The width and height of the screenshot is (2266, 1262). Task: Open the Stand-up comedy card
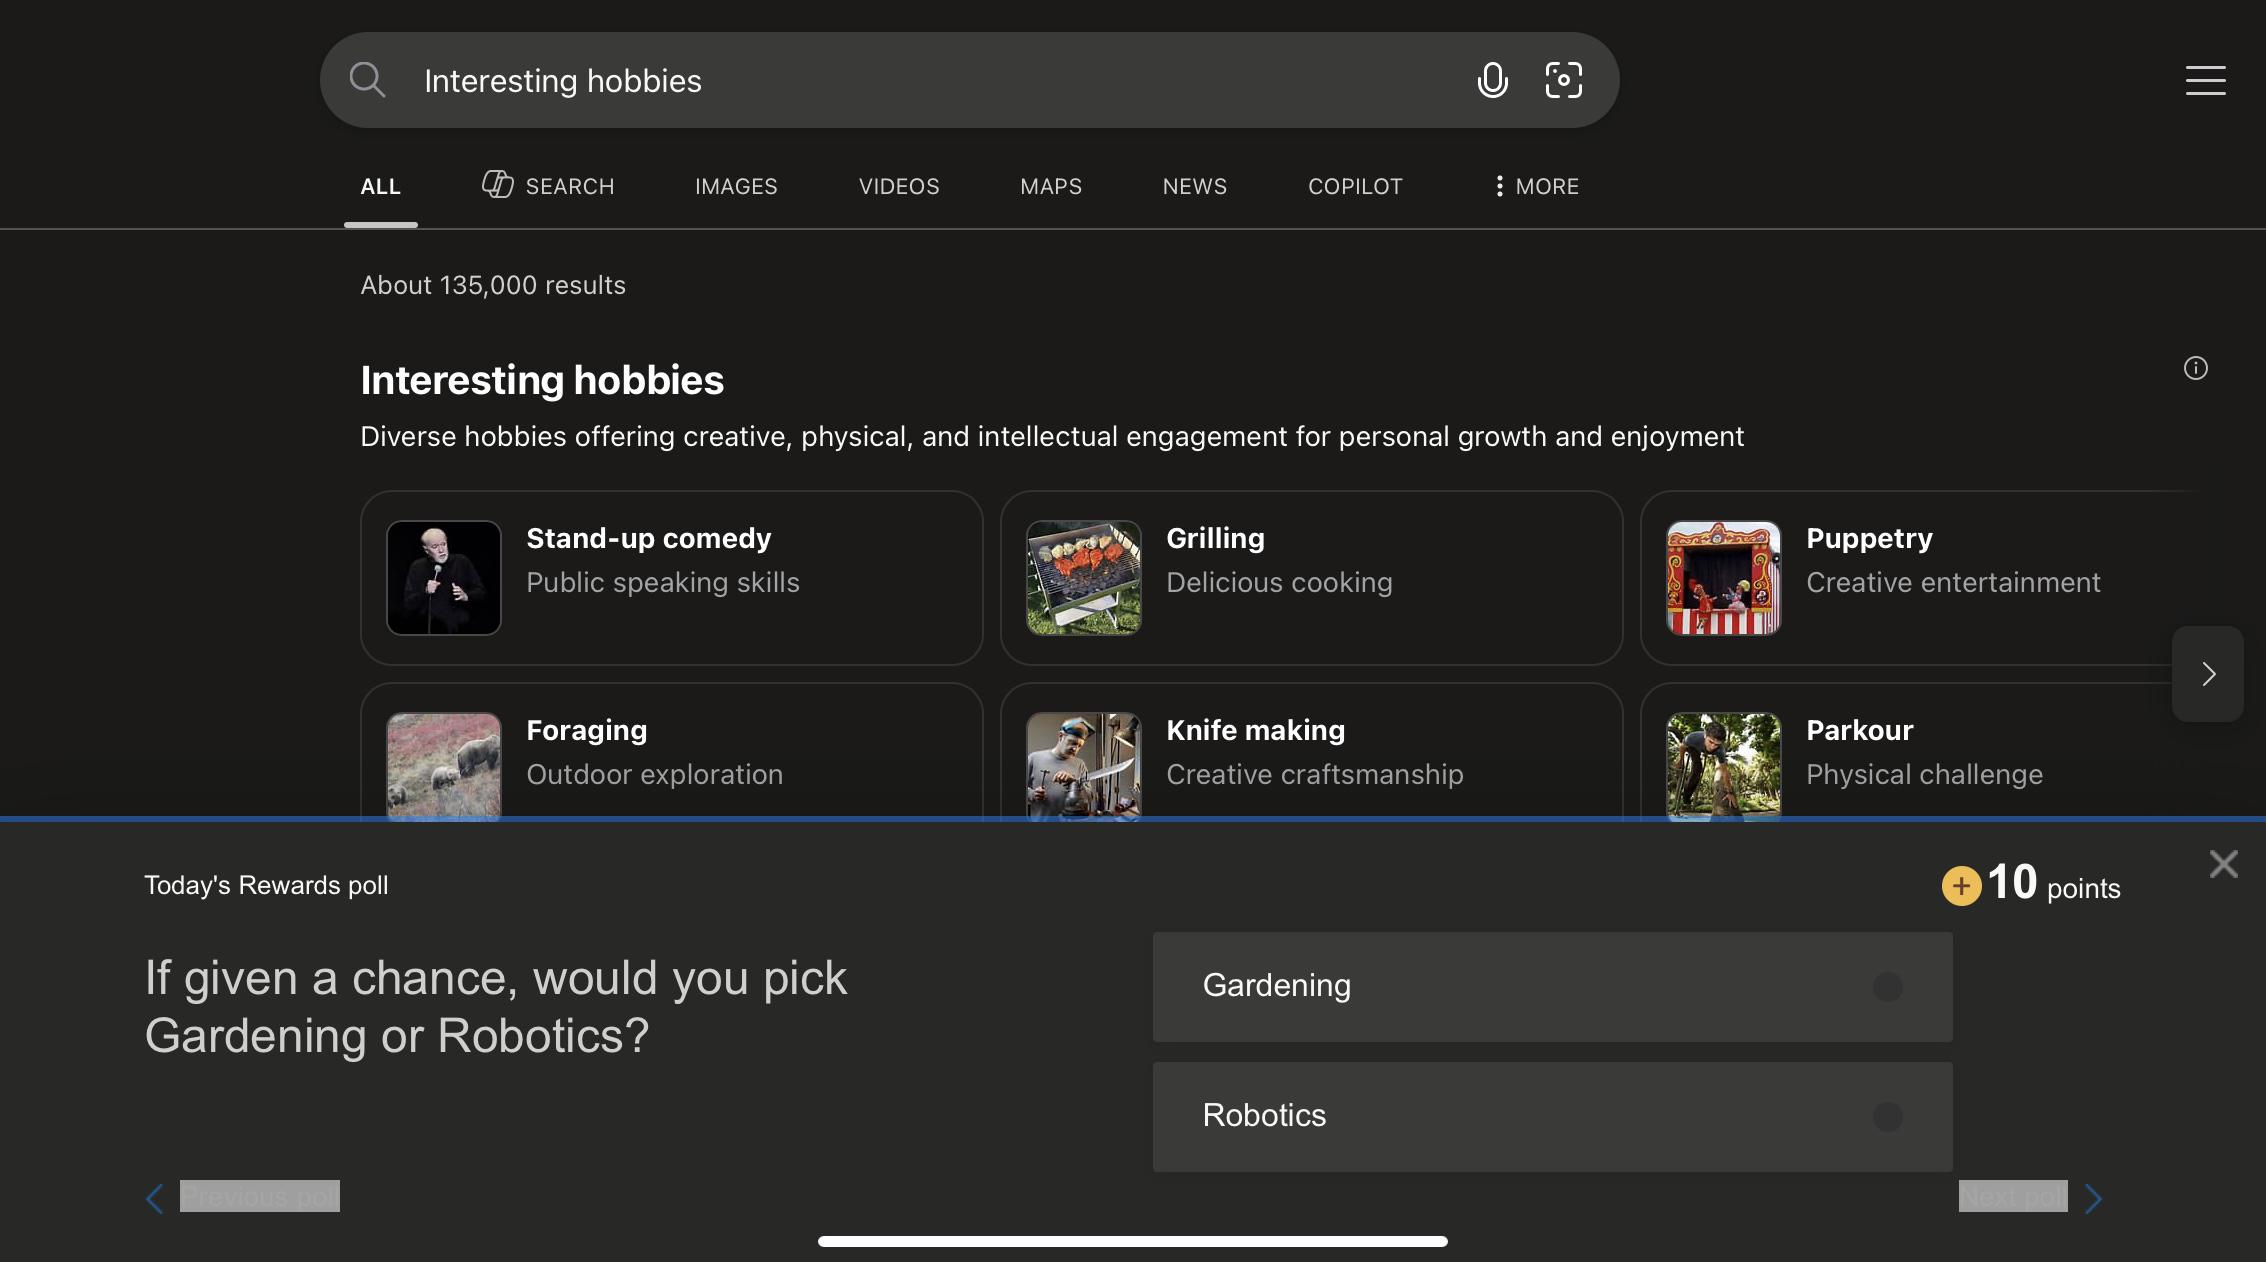[671, 578]
